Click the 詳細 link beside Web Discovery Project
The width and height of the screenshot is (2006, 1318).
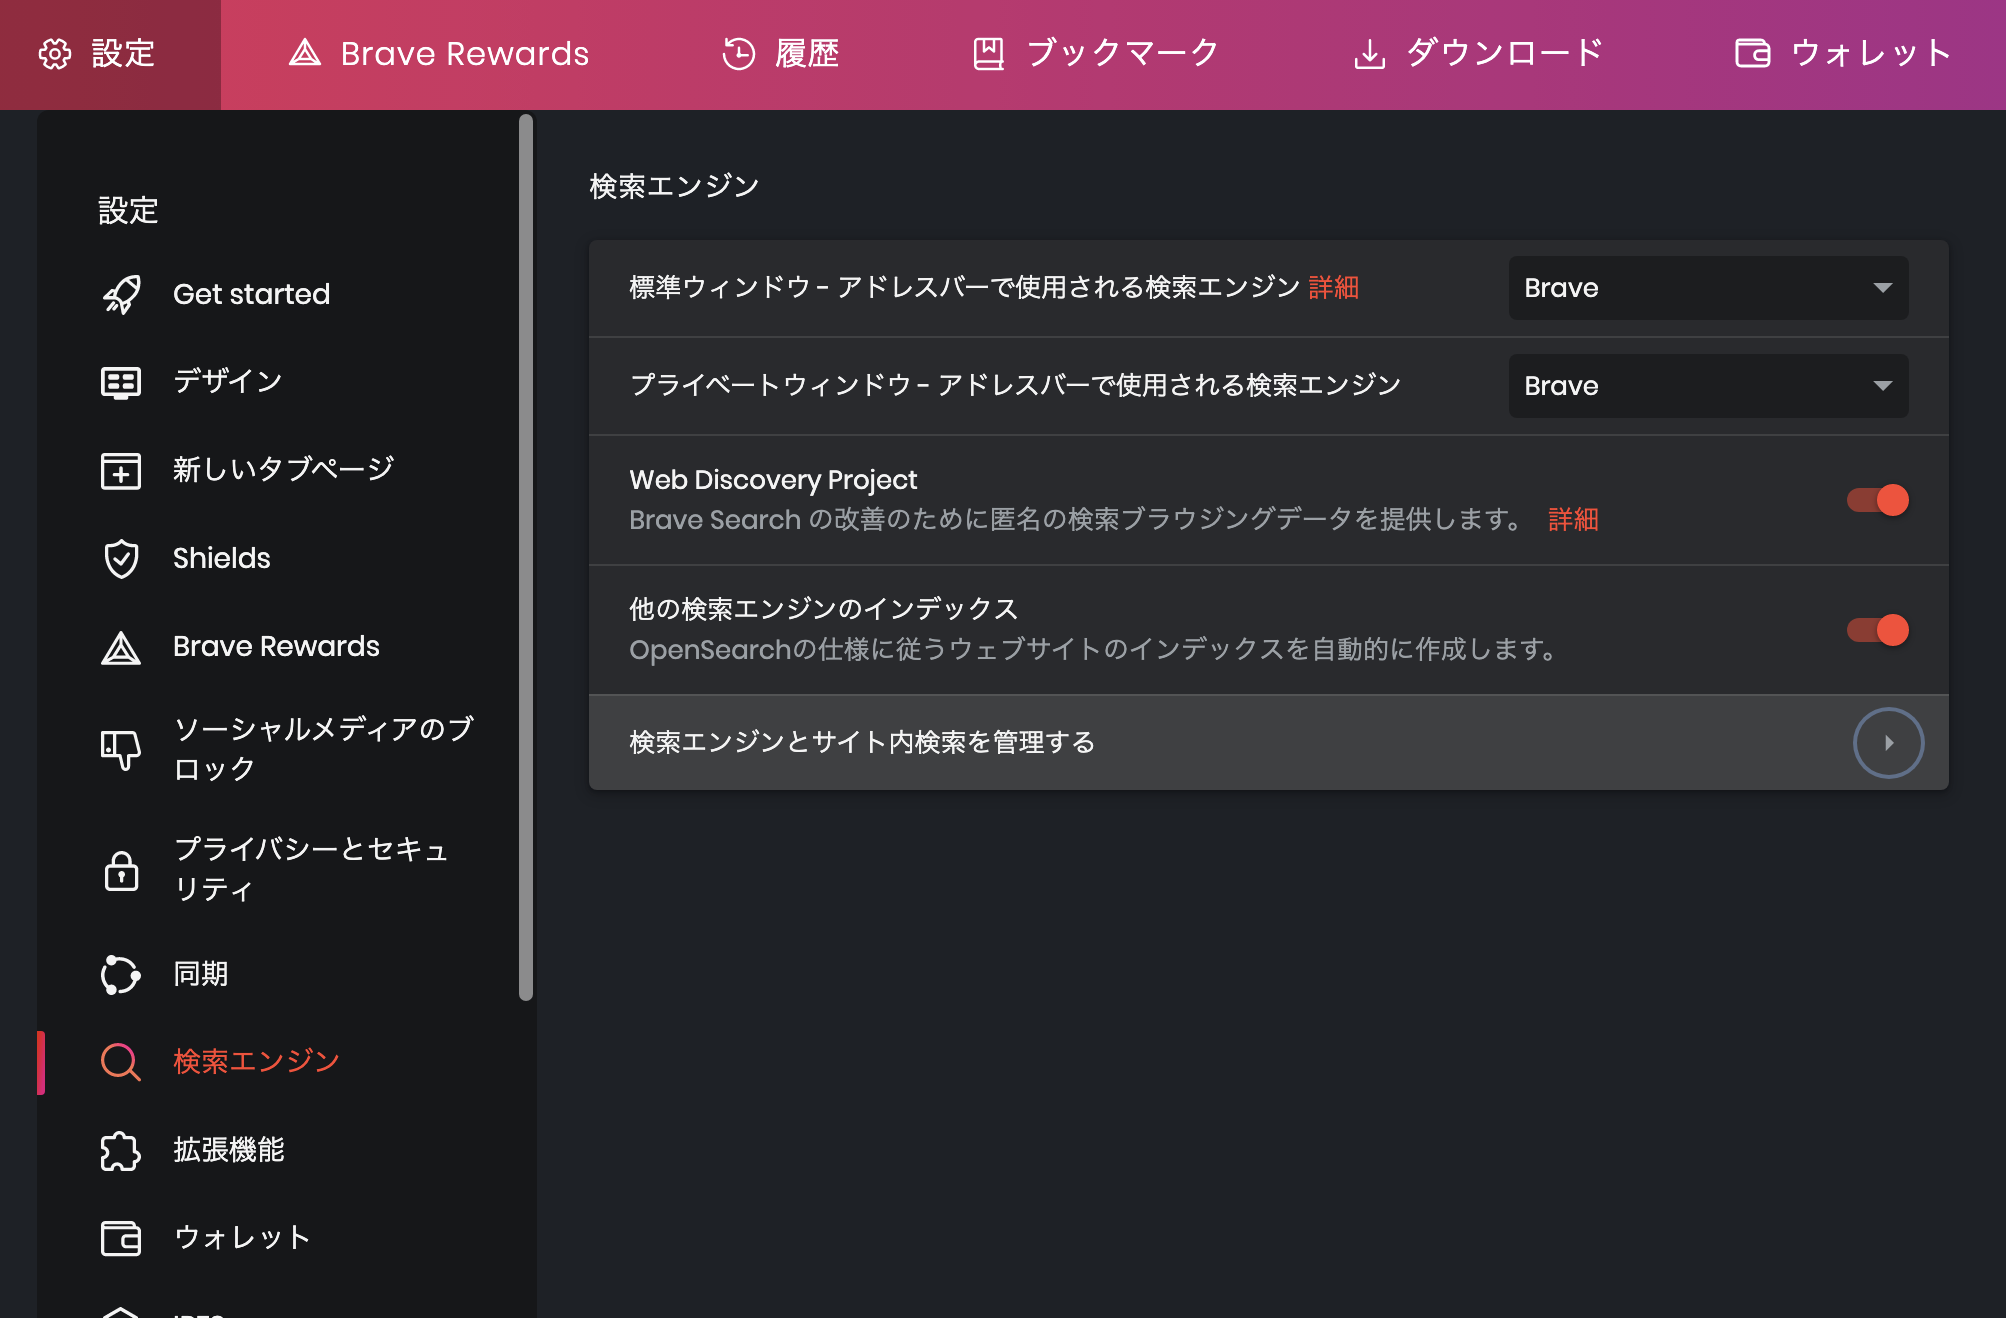(1573, 520)
